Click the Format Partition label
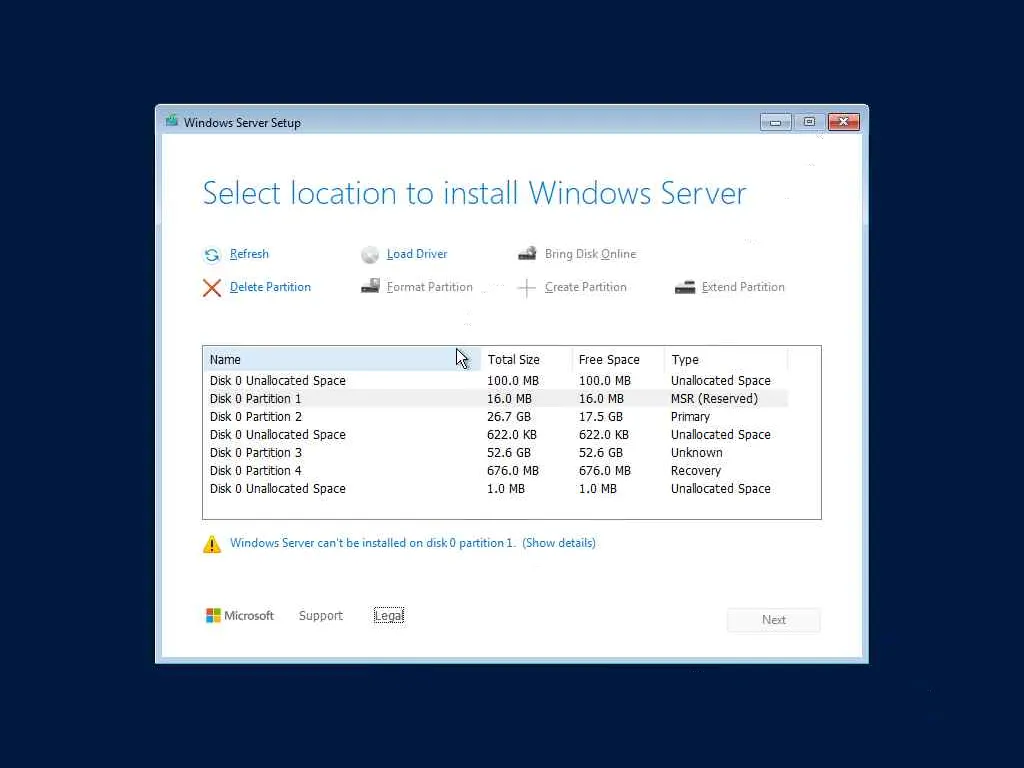Screen dimensions: 1024x768 [429, 287]
